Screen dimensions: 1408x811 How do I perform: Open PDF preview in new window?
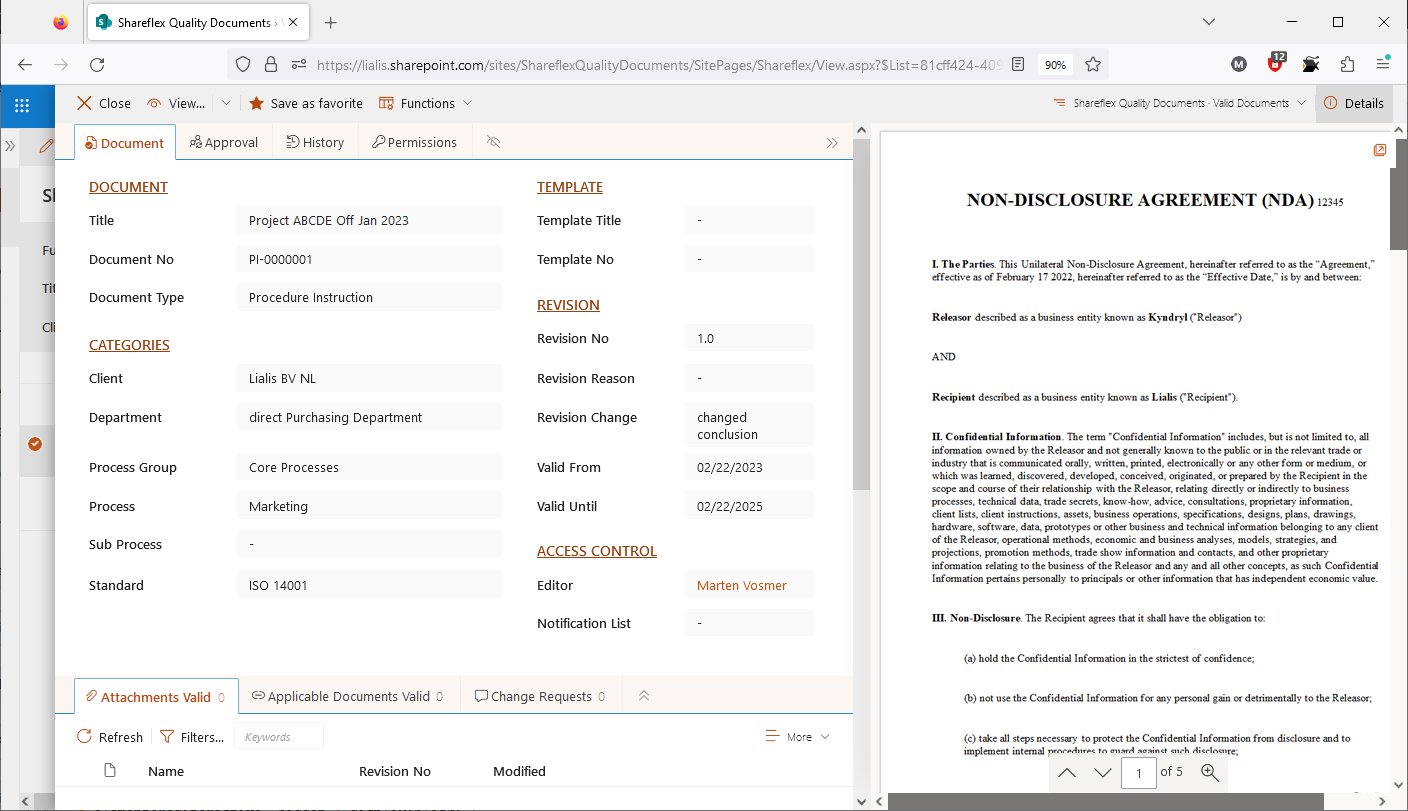pos(1379,150)
